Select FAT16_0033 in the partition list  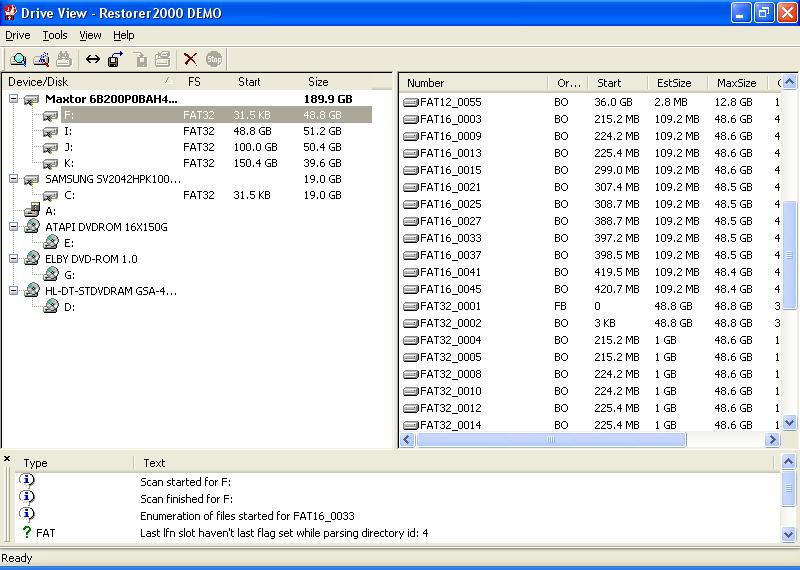pos(591,238)
